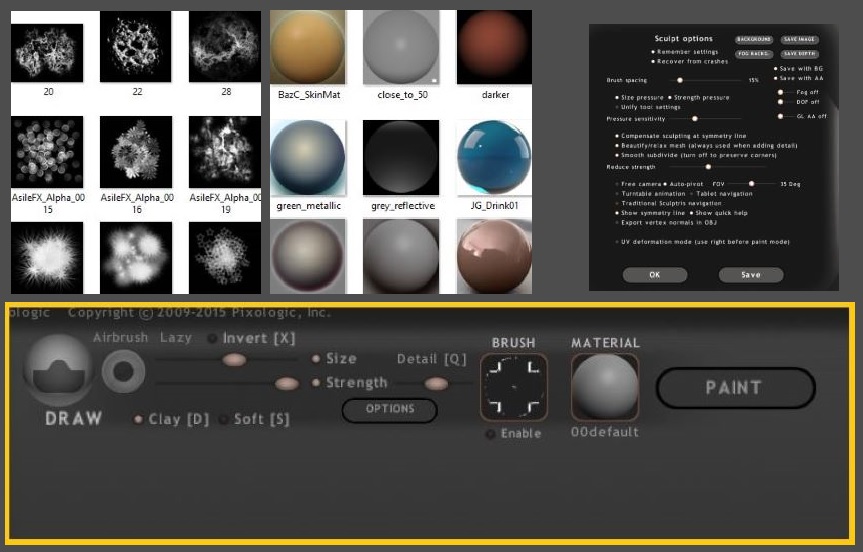Toggle Airbrush mode
Image resolution: width=863 pixels, height=552 pixels.
coord(120,337)
